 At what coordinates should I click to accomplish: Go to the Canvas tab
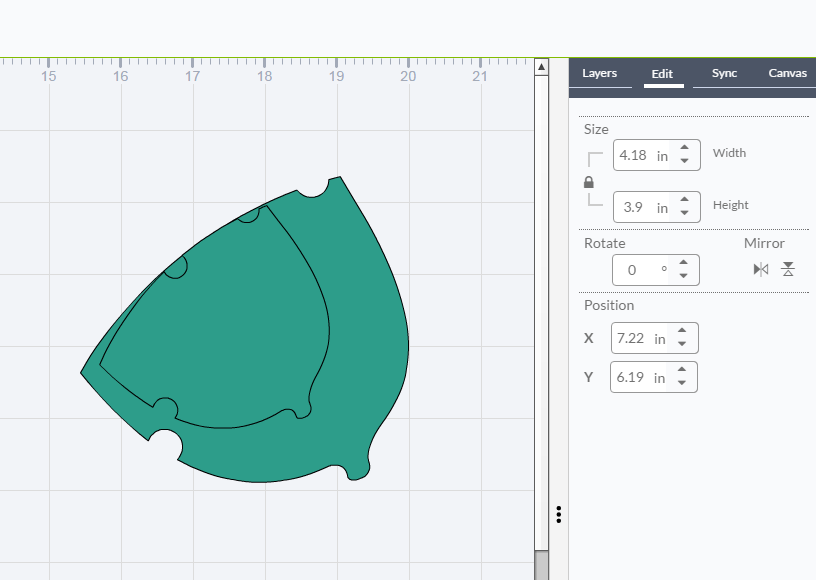(787, 73)
